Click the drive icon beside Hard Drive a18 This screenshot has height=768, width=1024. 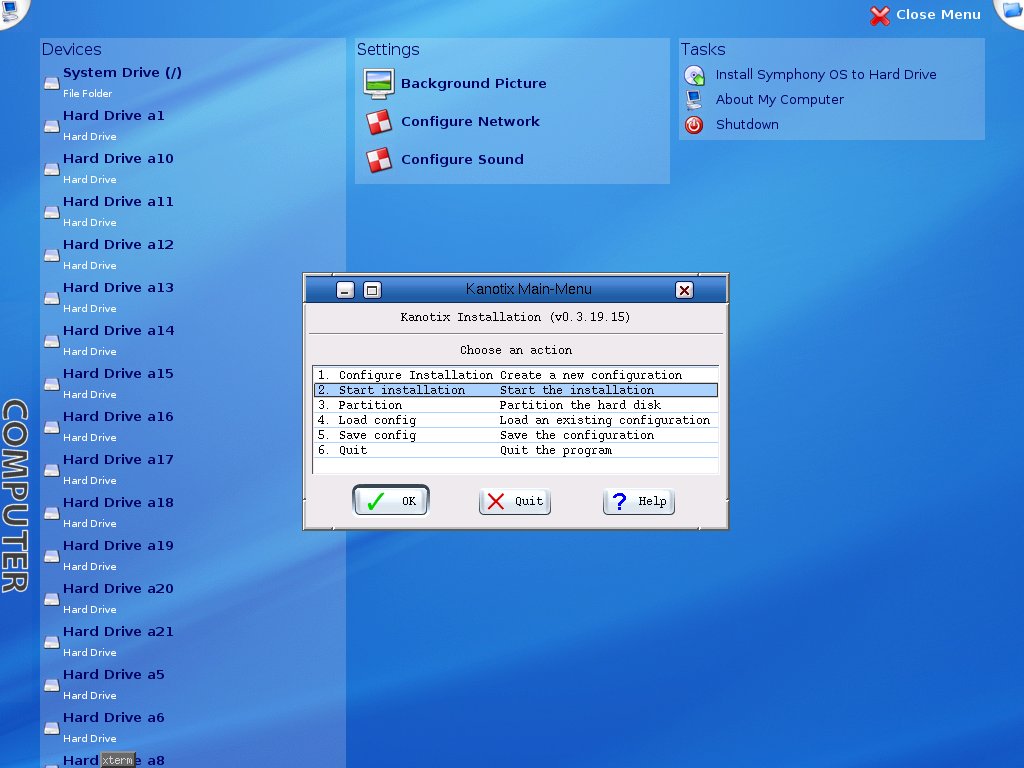pos(52,514)
